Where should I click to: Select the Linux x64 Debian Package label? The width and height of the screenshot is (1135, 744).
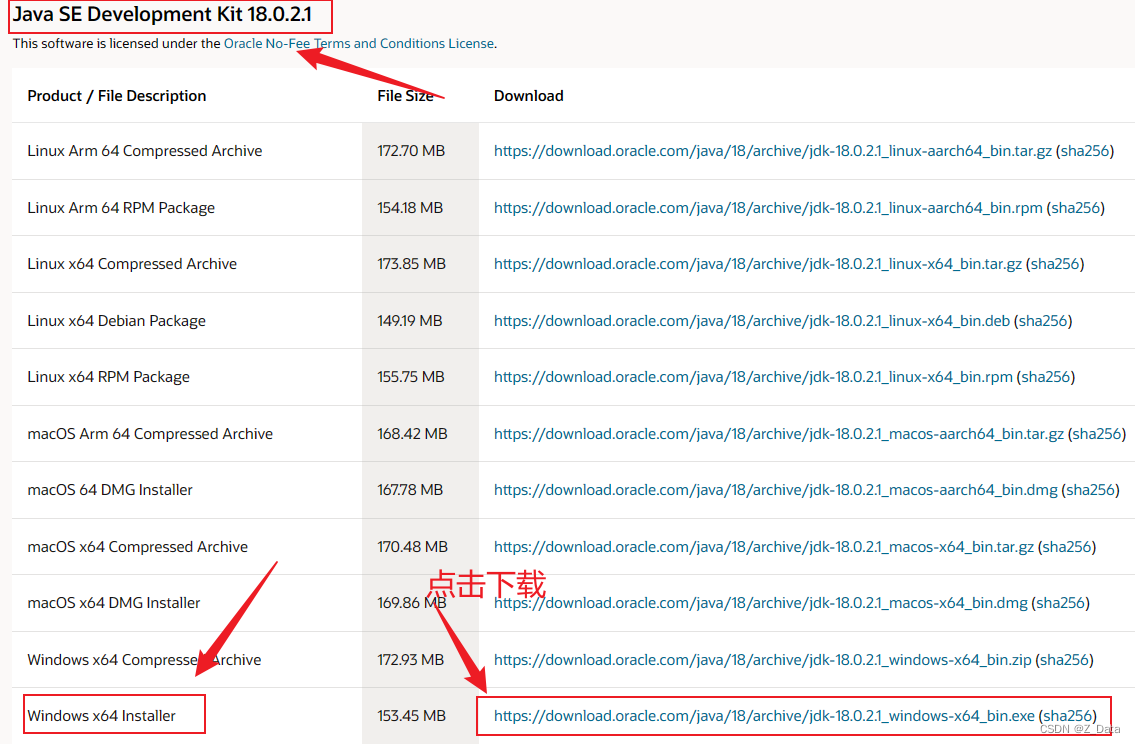pos(117,321)
